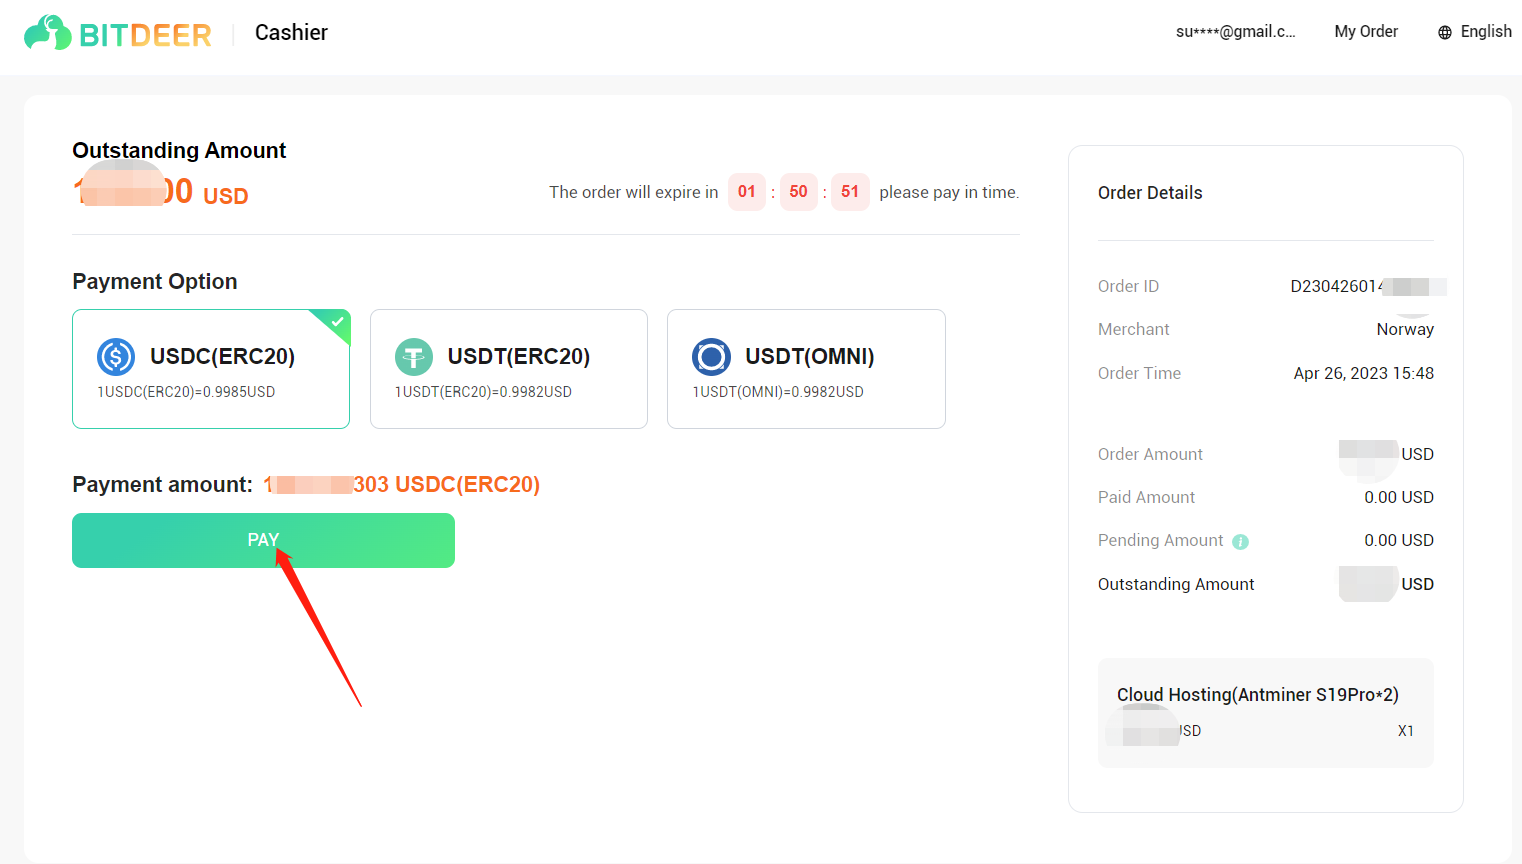Viewport: 1522px width, 864px height.
Task: Click the Order ID label
Action: point(1128,287)
